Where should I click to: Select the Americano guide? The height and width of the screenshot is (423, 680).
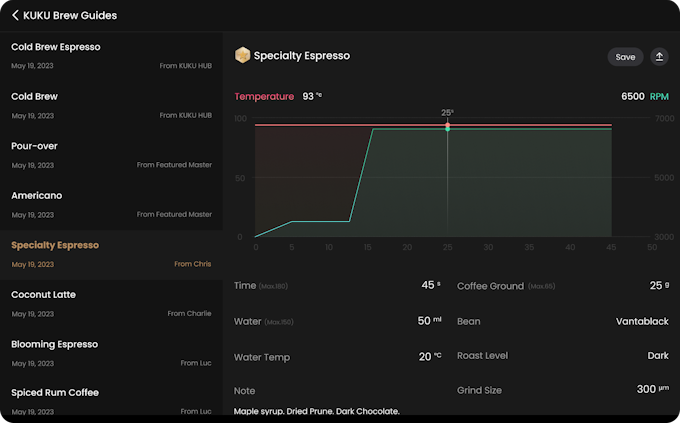click(x=111, y=205)
